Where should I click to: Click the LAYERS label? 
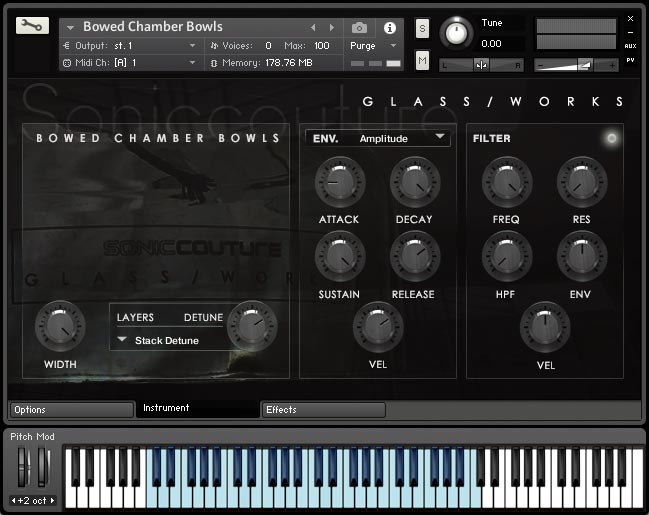(135, 318)
